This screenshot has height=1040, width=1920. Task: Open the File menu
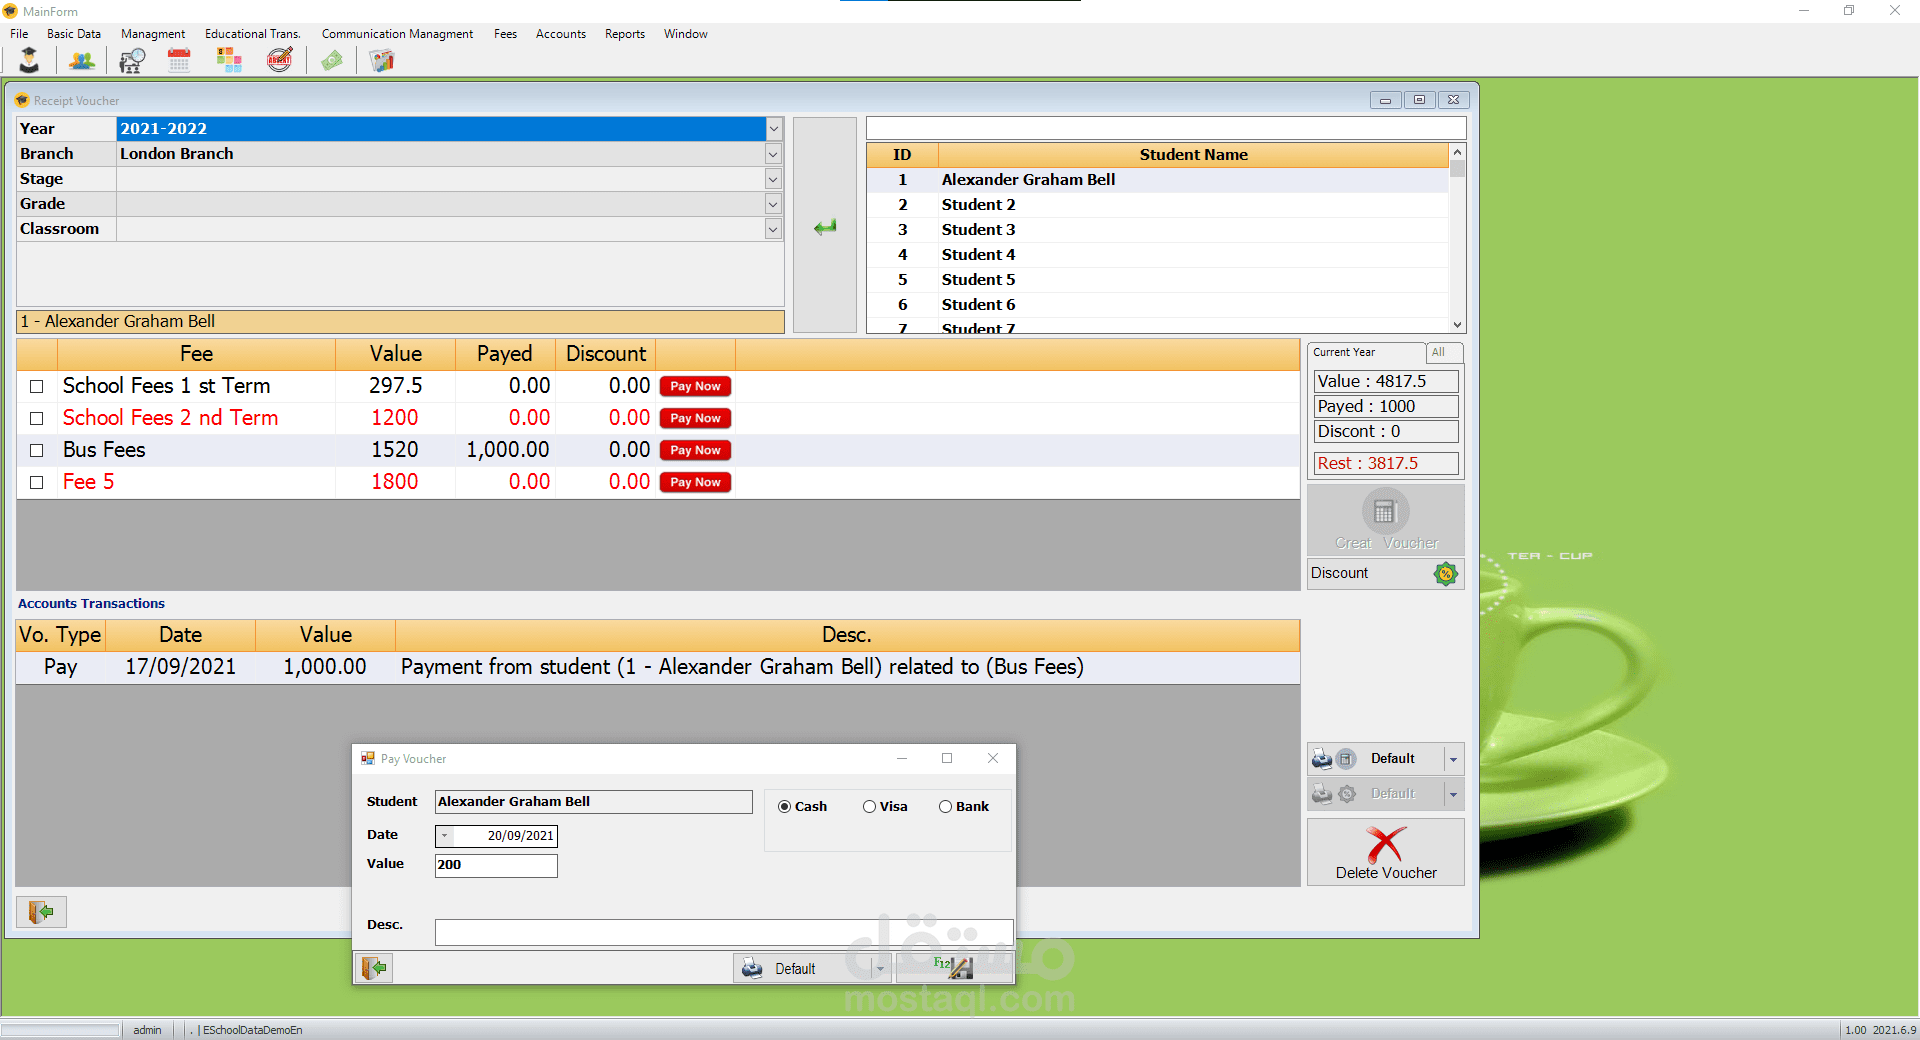(19, 34)
